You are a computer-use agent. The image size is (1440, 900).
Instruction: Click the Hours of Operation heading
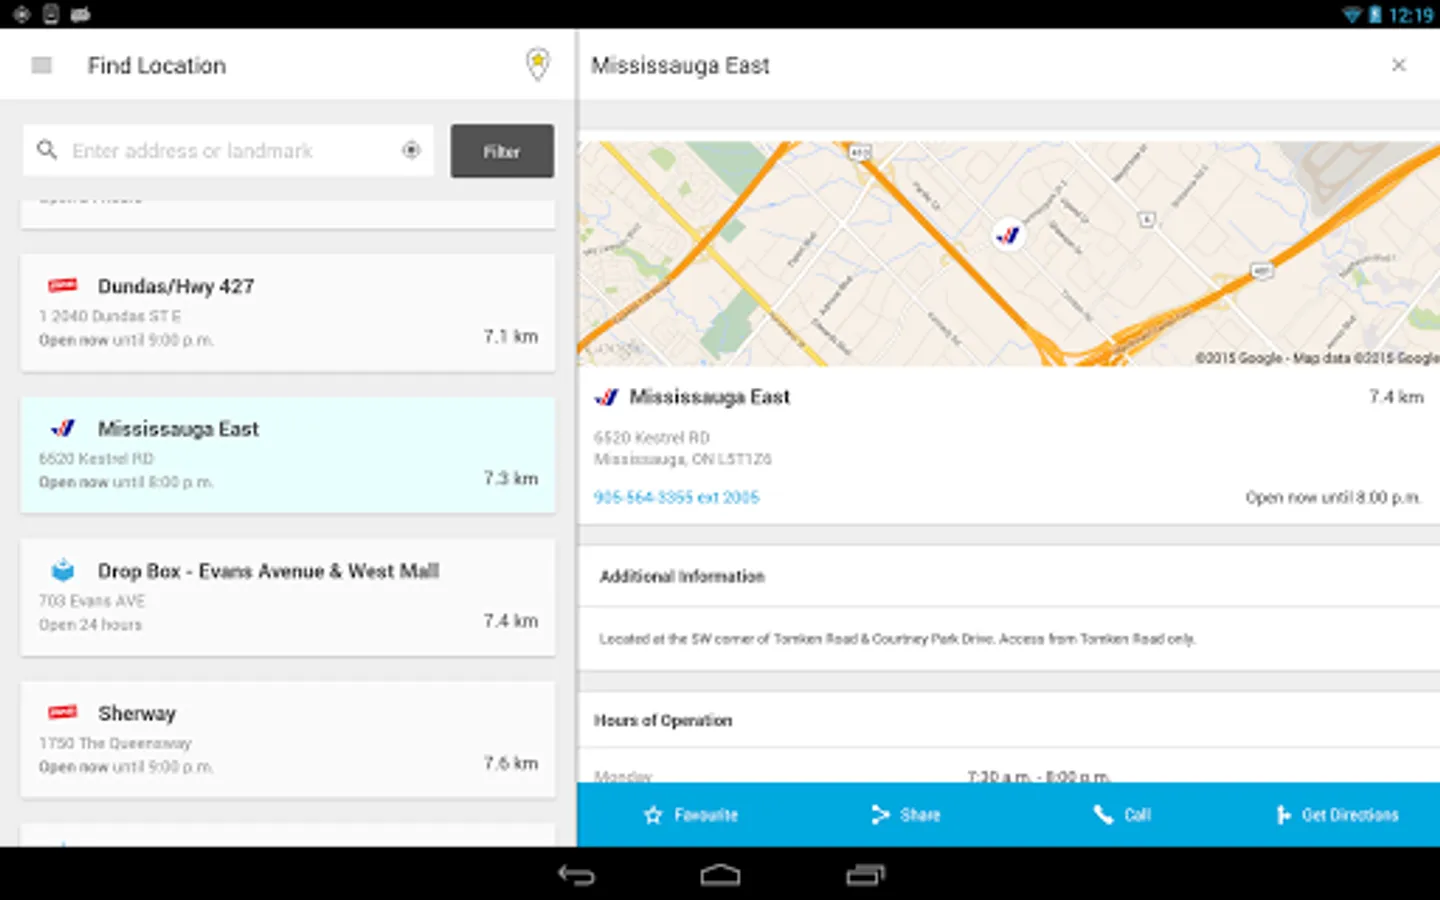pyautogui.click(x=663, y=720)
